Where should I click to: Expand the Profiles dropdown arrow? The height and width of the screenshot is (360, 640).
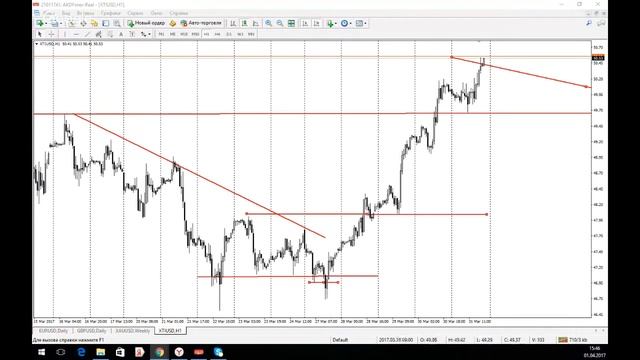61,23
